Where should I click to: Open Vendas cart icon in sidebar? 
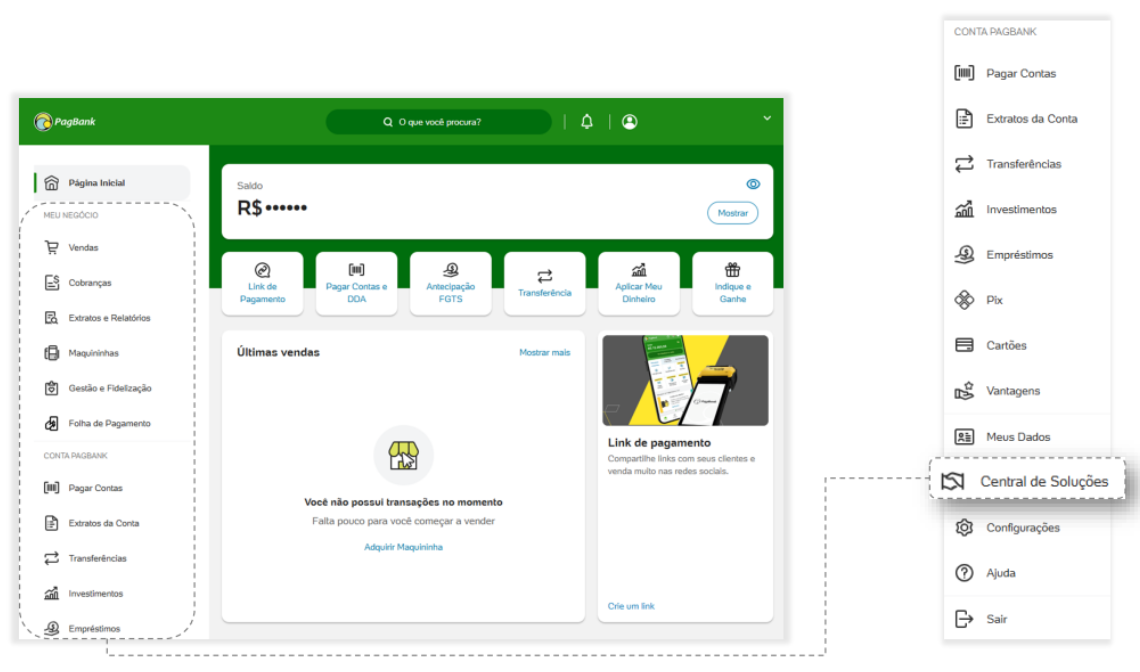52,247
